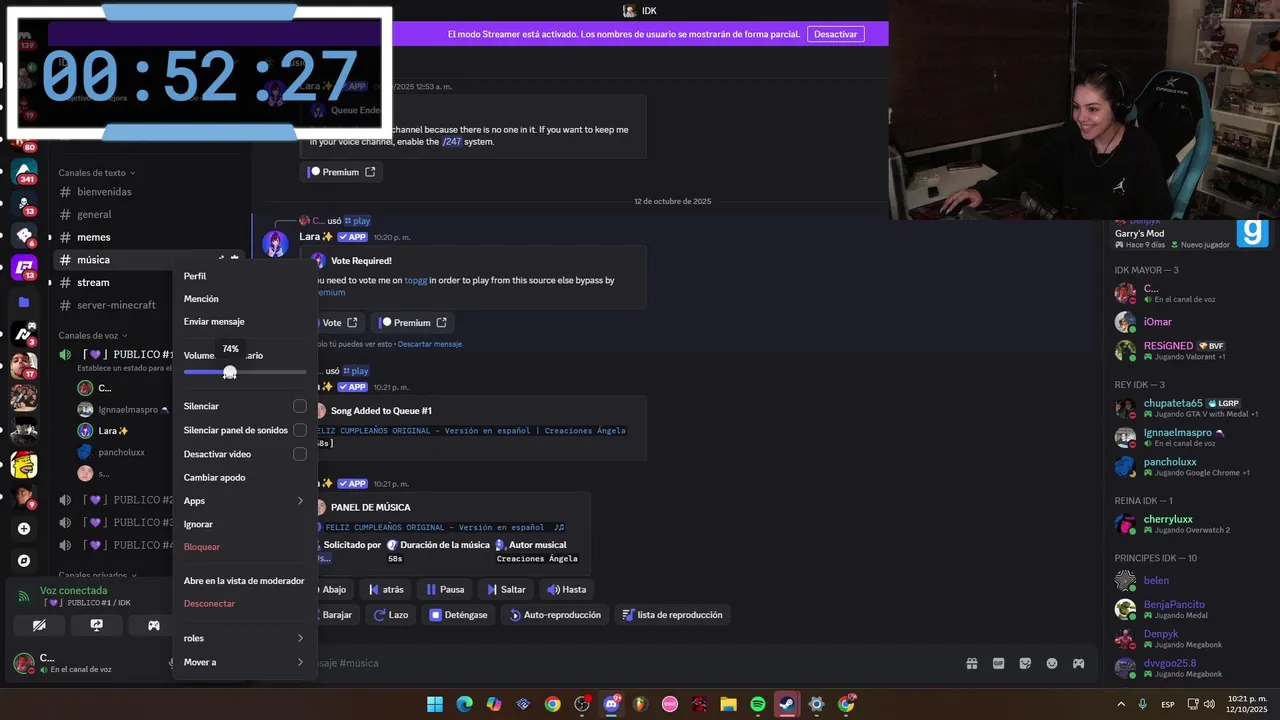The image size is (1280, 720).
Task: Expand Mover a submenu
Action: click(244, 662)
